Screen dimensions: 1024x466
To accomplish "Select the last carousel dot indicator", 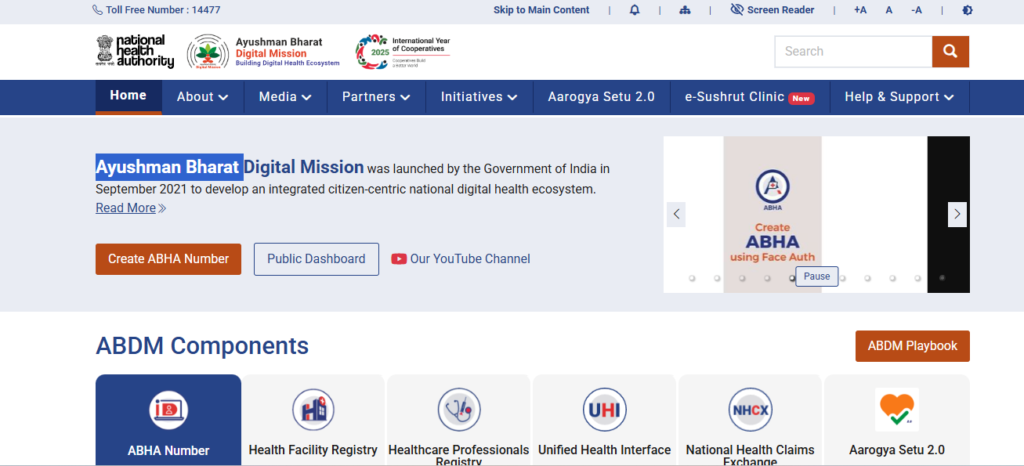I will coord(942,278).
